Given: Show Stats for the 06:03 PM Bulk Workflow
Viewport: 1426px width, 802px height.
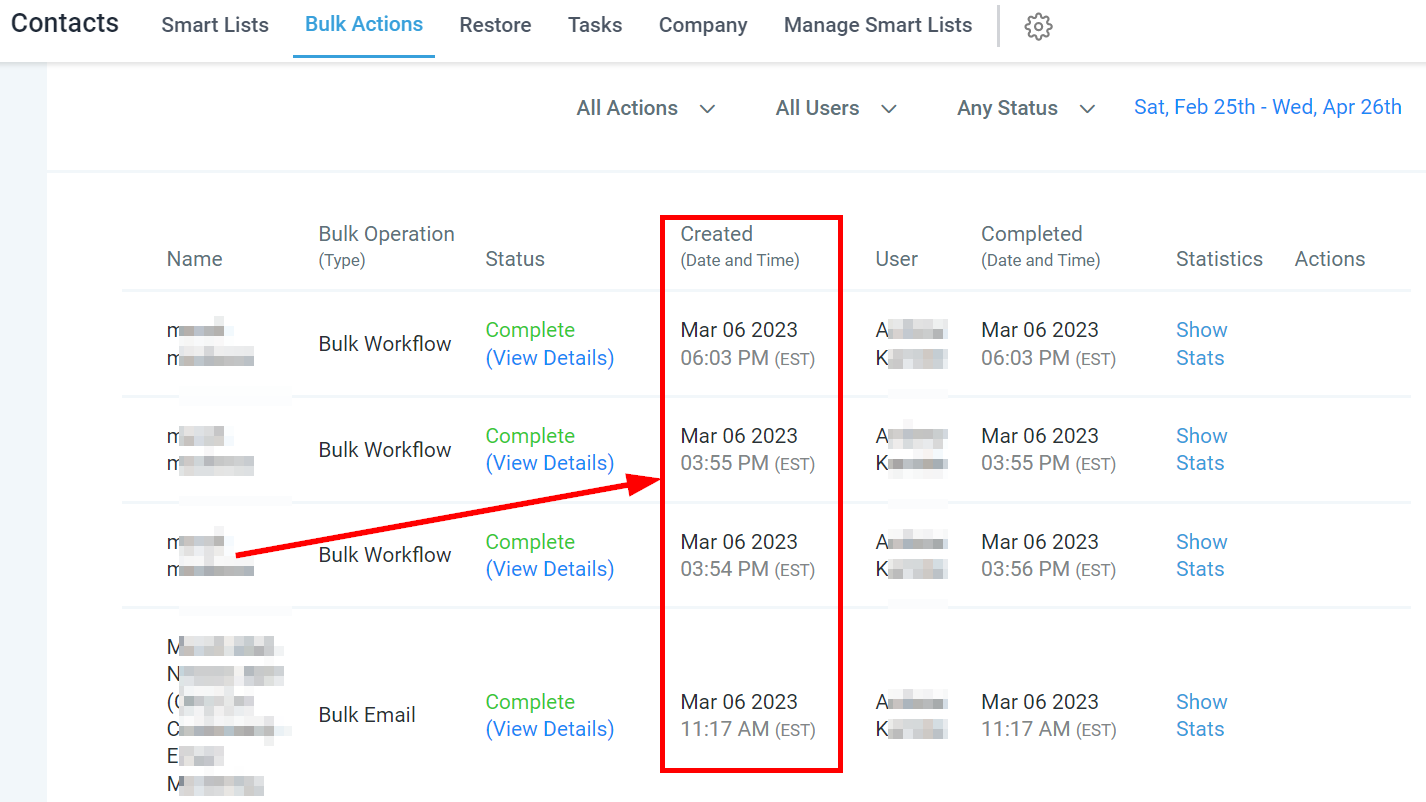Looking at the screenshot, I should pos(1201,344).
